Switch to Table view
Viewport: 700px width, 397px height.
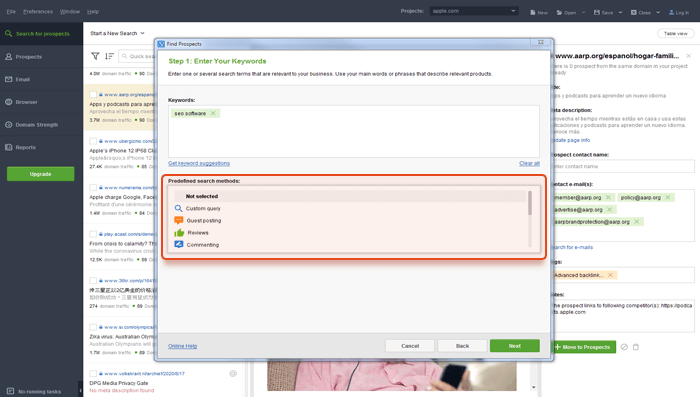pyautogui.click(x=676, y=33)
